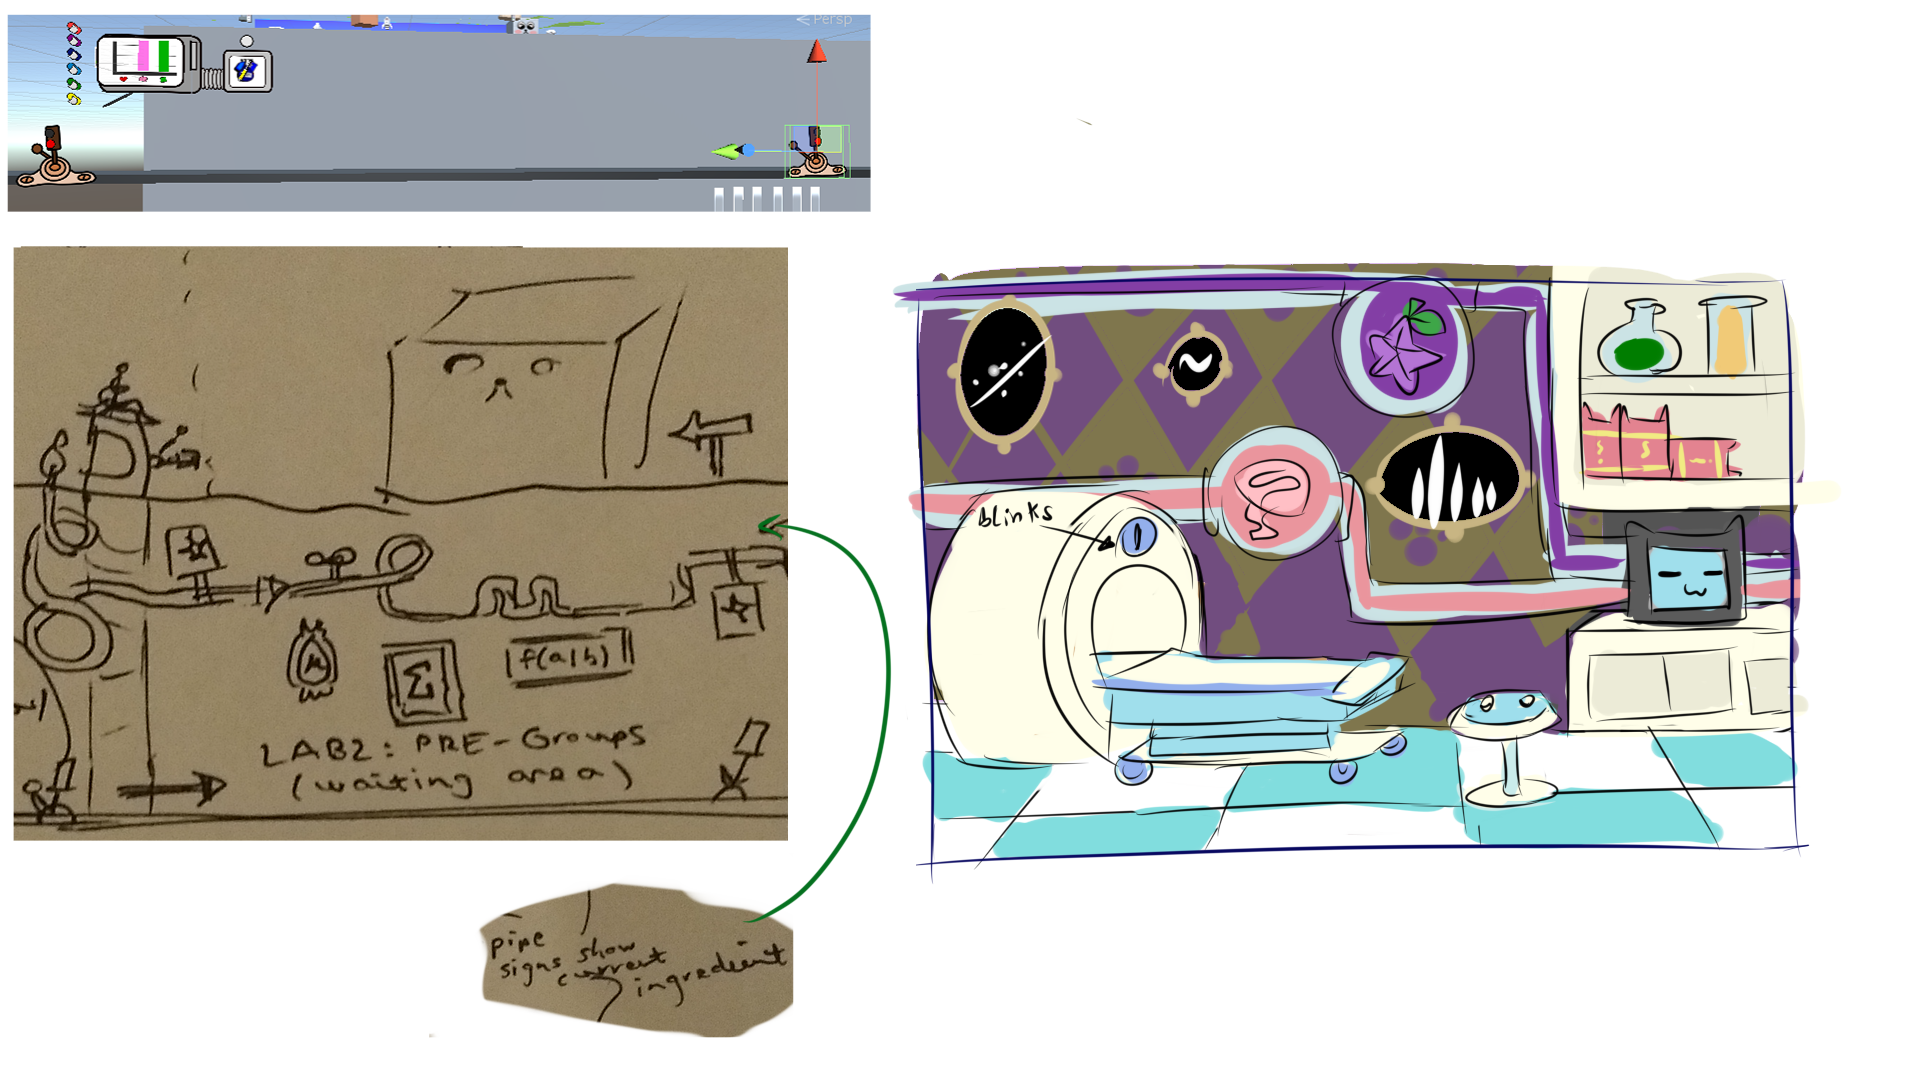1920x1080 pixels.
Task: Click the blue blinking eye on scanner
Action: 1137,537
